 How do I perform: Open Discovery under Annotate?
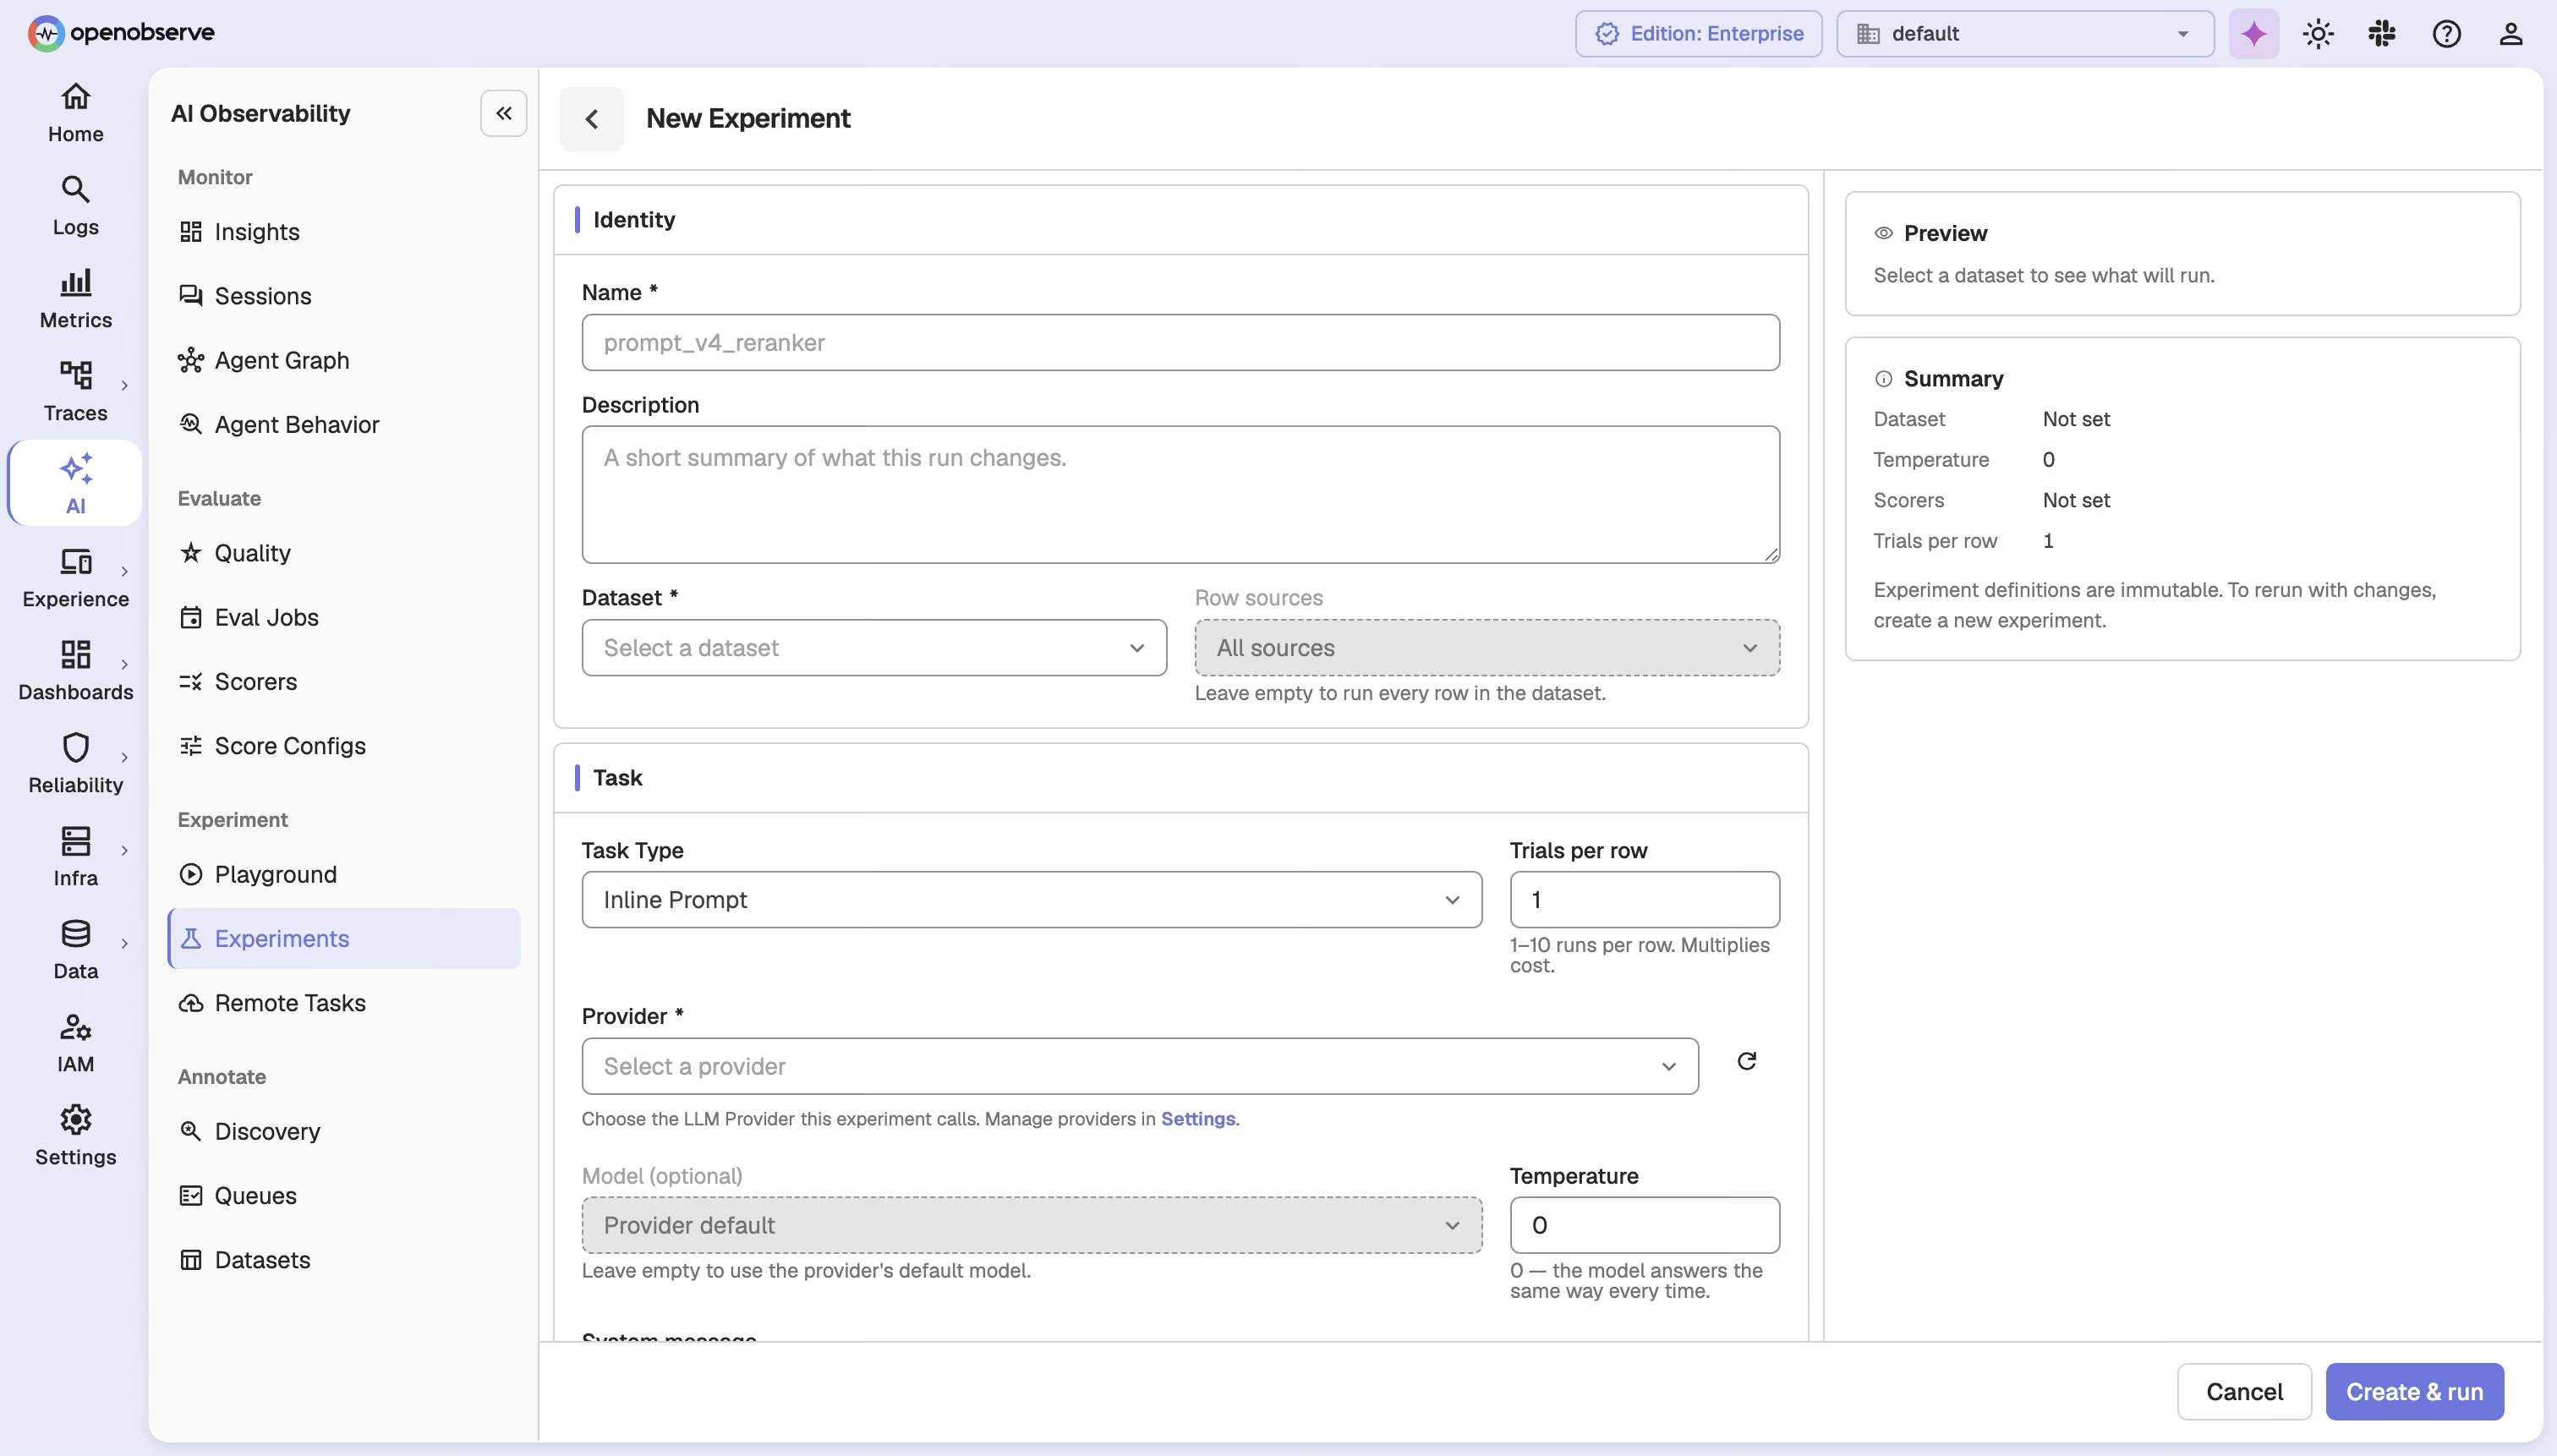coord(343,1131)
